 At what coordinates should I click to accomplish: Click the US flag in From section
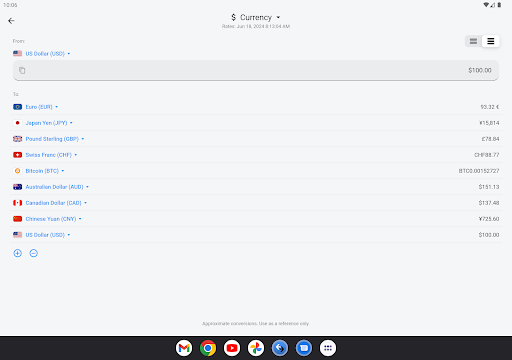coord(17,54)
